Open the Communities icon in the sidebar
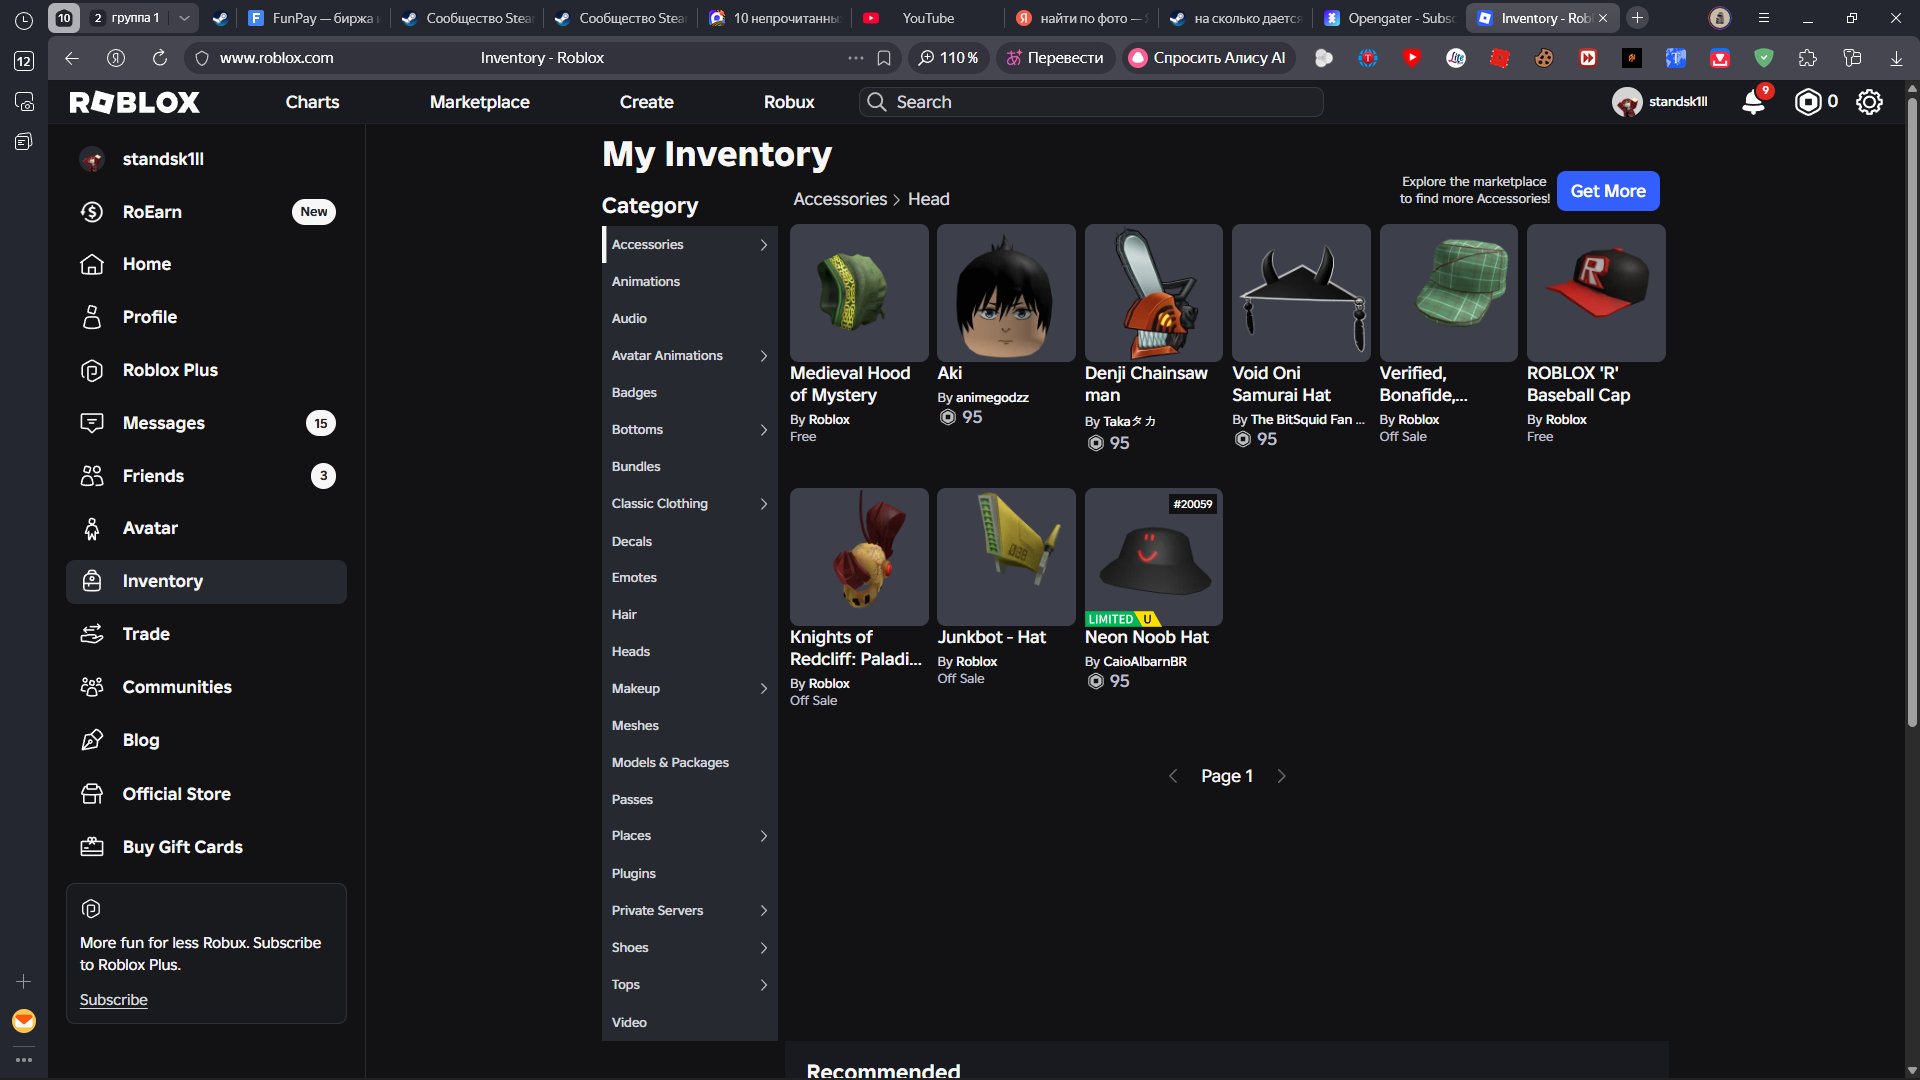1920x1080 pixels. pyautogui.click(x=92, y=687)
